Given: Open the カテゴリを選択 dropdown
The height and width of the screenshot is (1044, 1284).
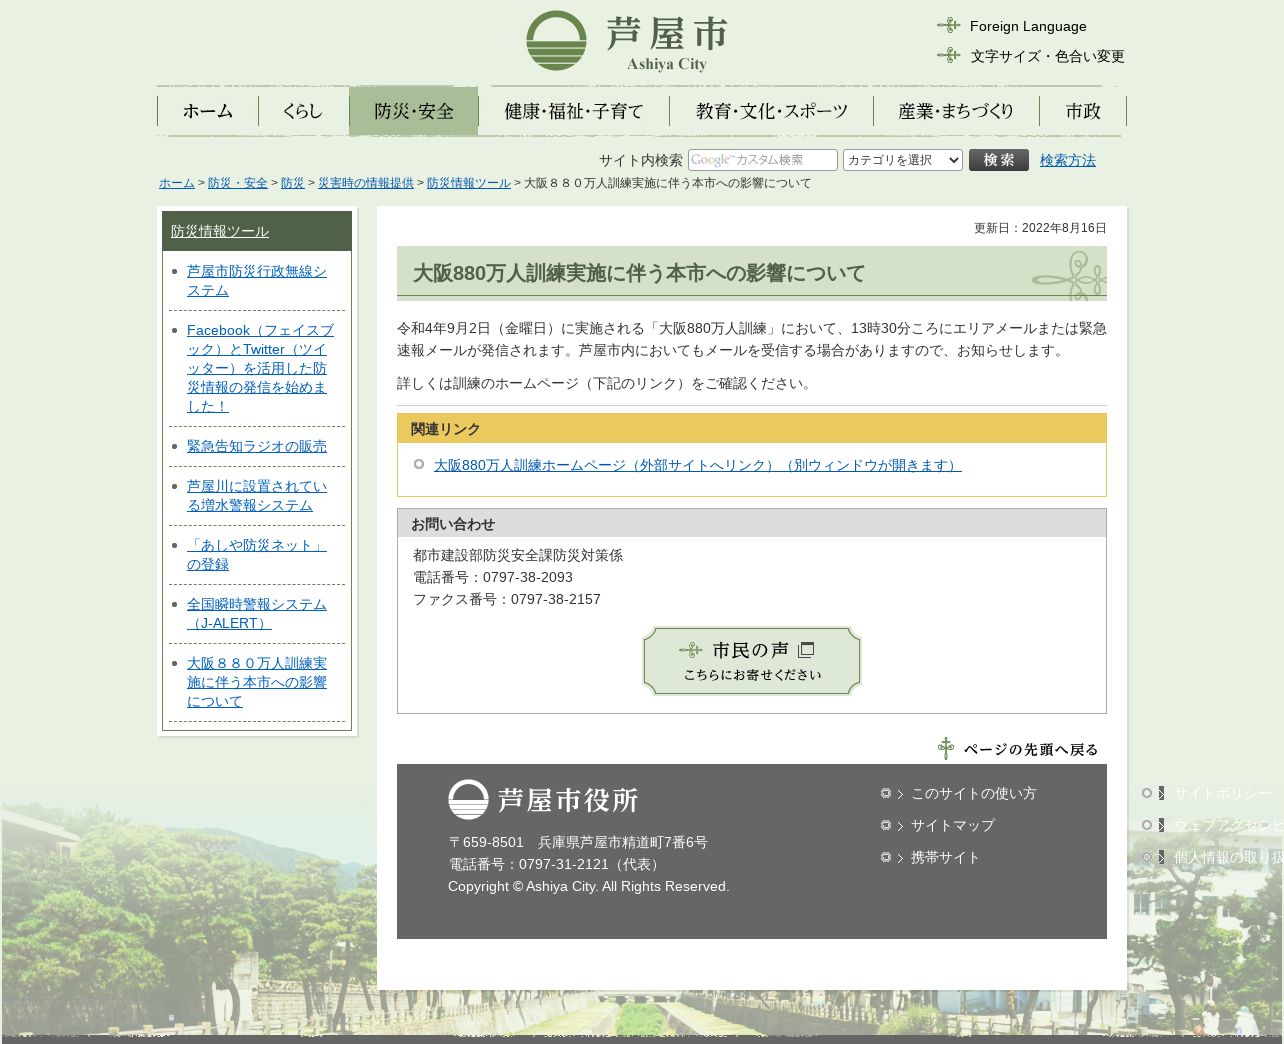Looking at the screenshot, I should click(903, 160).
